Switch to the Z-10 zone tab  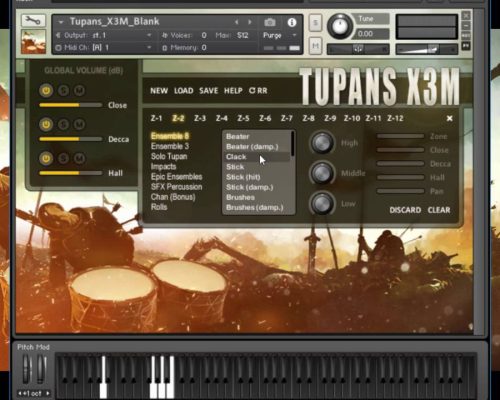(352, 118)
